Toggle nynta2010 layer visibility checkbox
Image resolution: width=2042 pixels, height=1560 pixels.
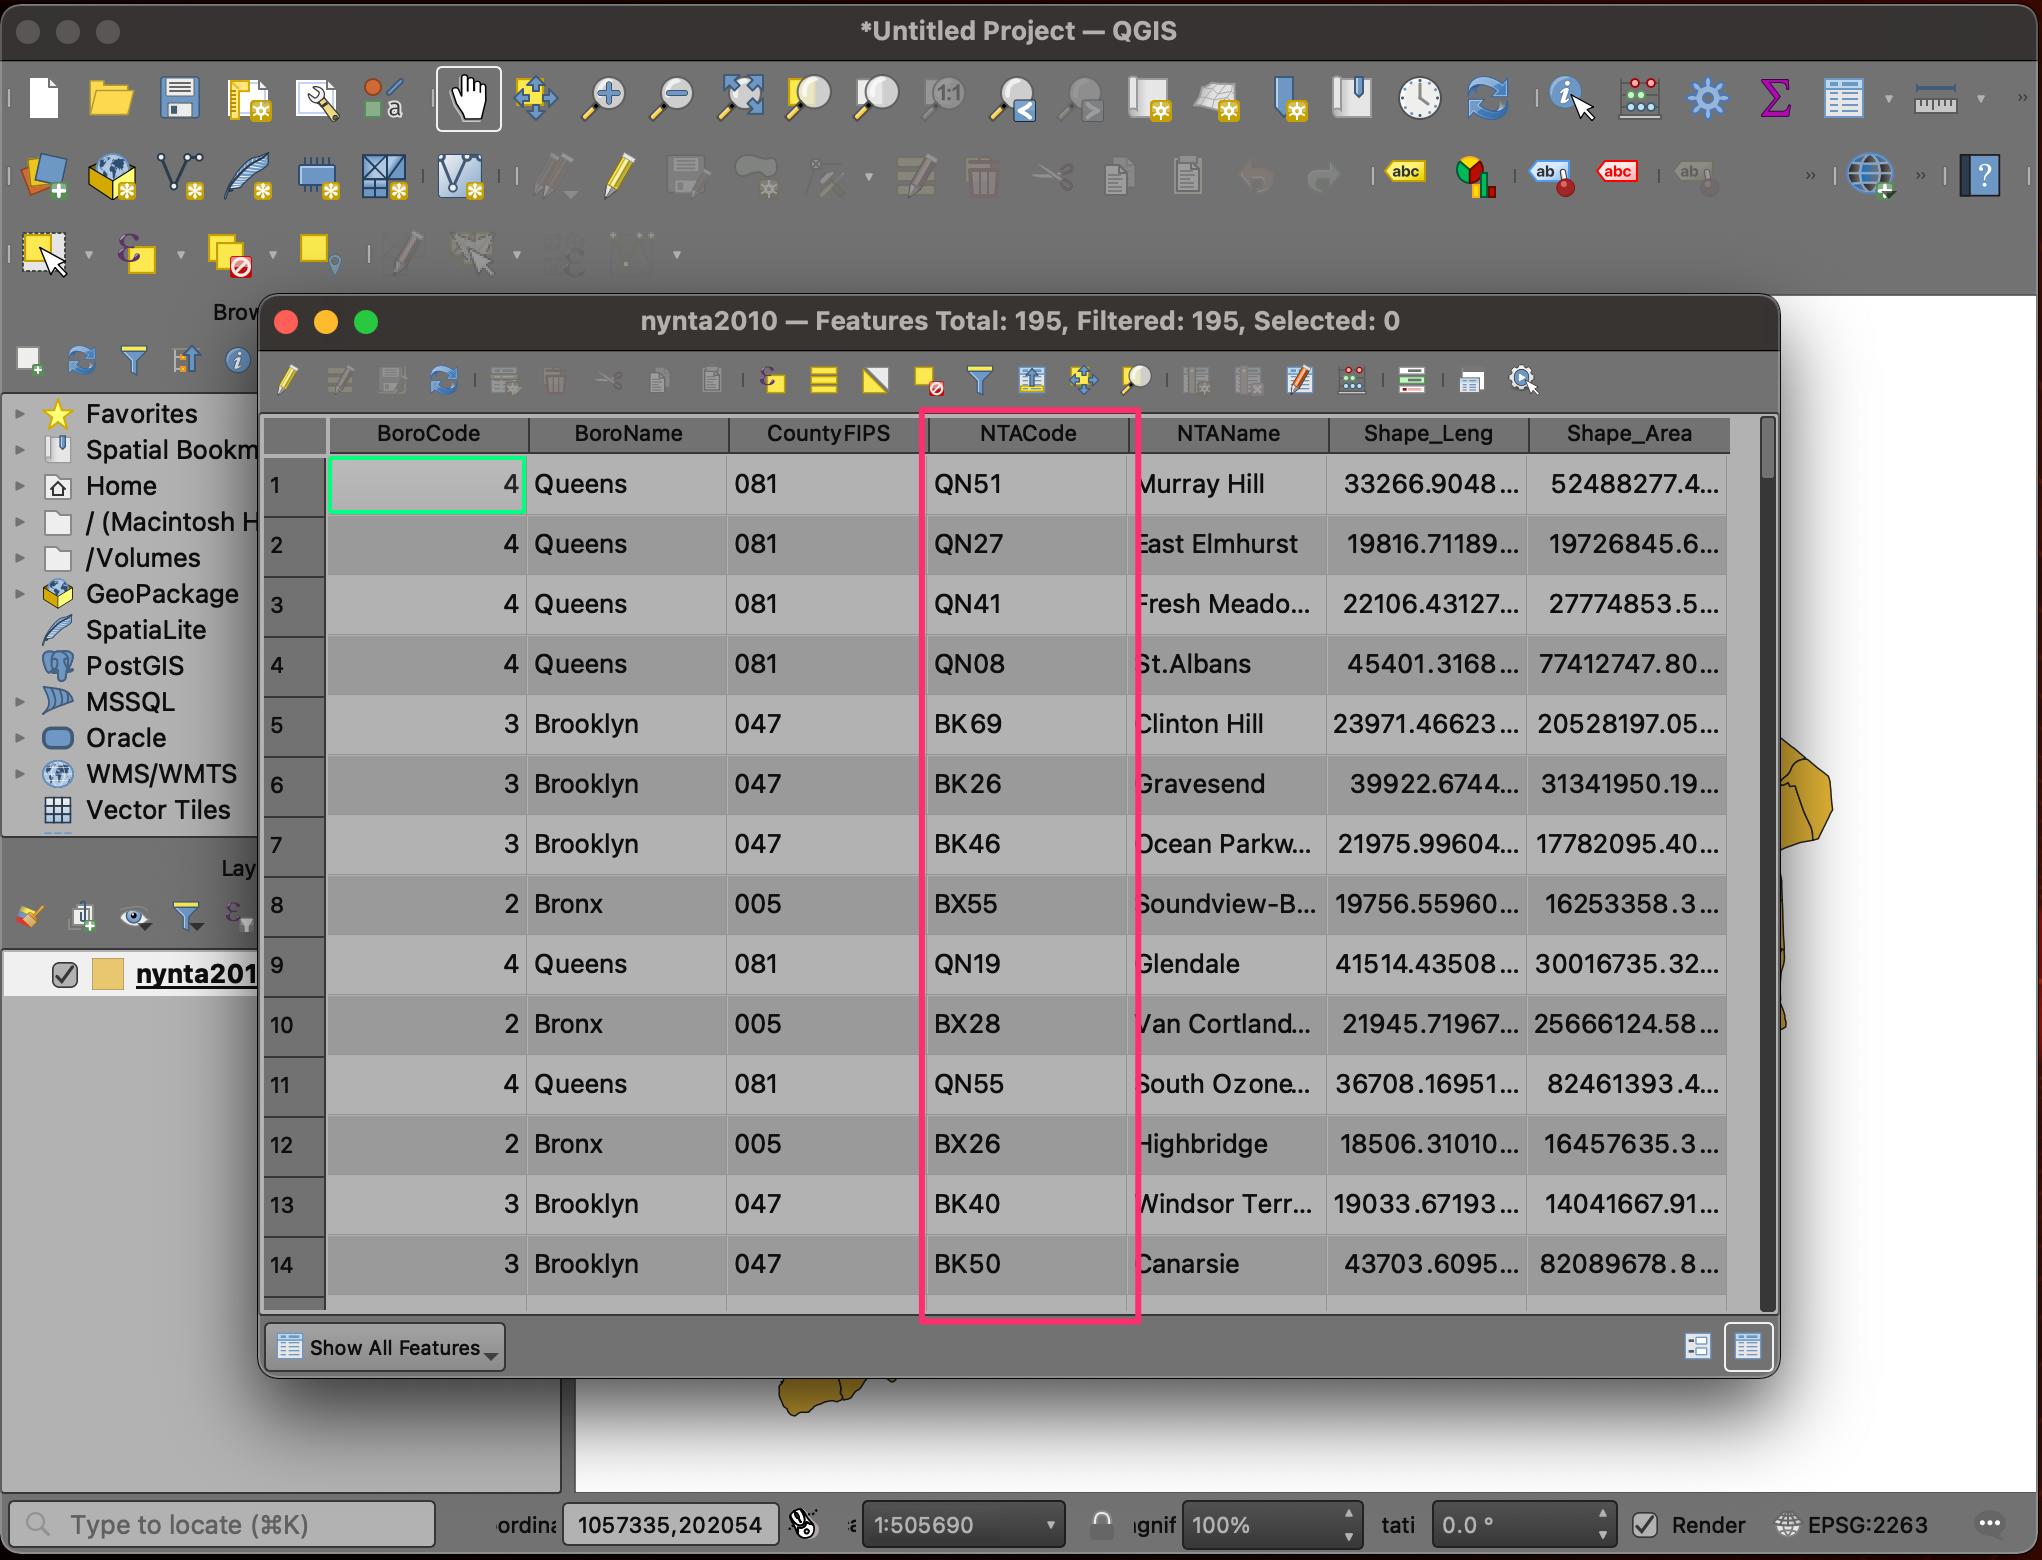click(x=65, y=974)
